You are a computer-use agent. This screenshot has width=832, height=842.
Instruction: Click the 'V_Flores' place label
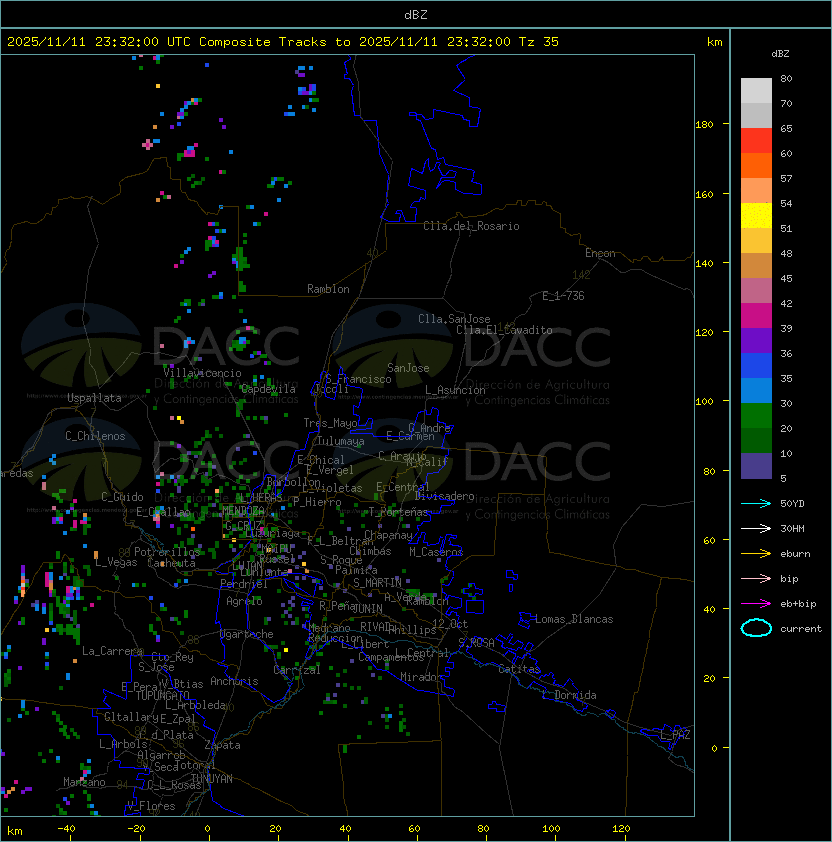tap(151, 806)
